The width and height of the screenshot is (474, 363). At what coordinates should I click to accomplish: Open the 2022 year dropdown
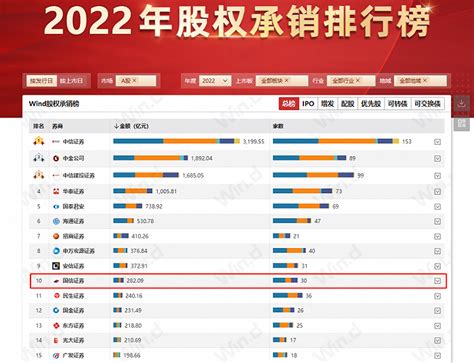pyautogui.click(x=215, y=81)
